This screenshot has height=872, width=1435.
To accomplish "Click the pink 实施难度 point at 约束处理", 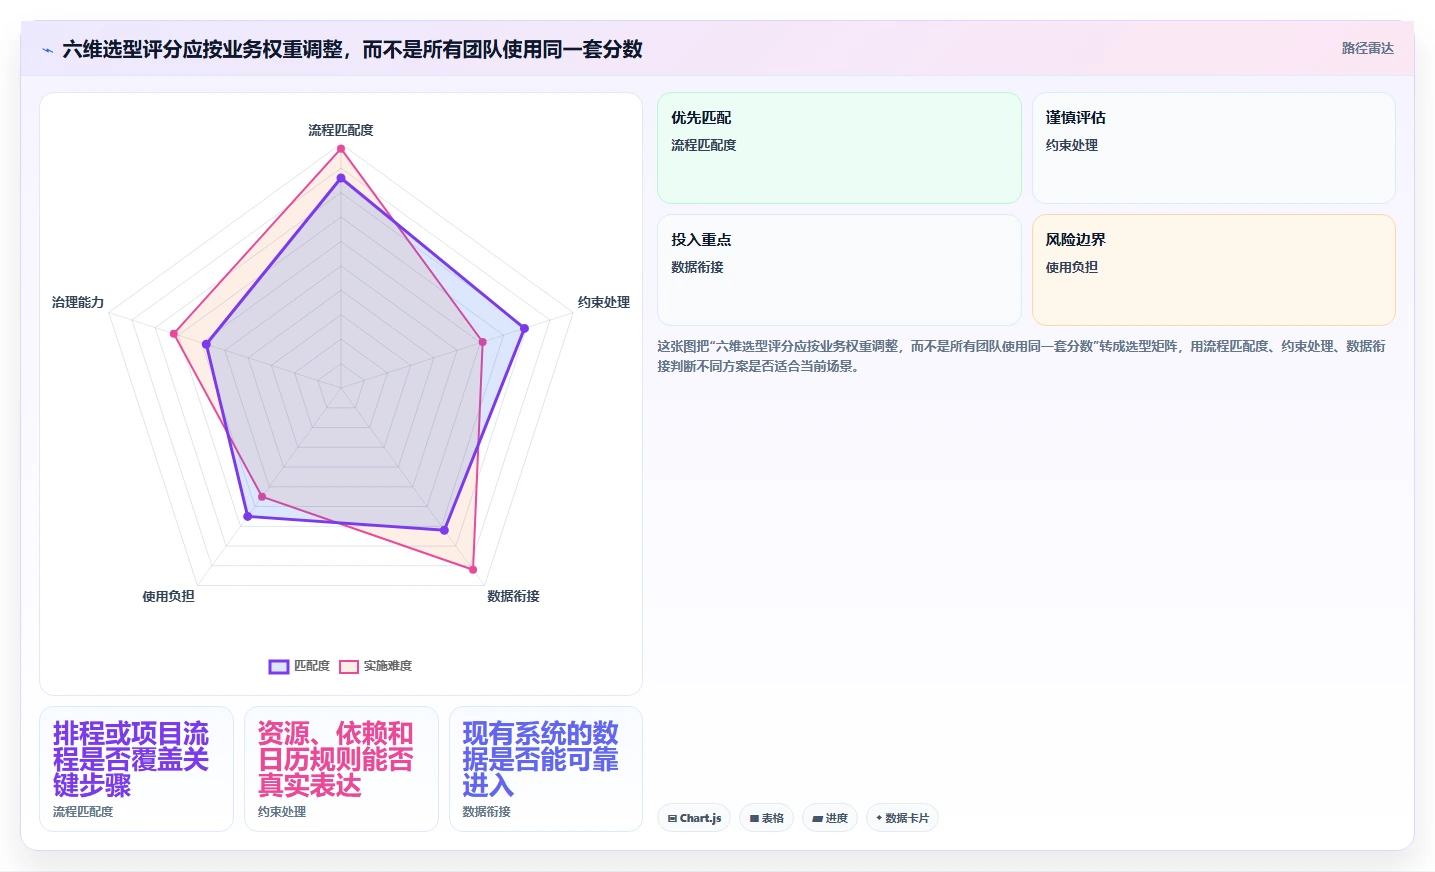I will (483, 342).
